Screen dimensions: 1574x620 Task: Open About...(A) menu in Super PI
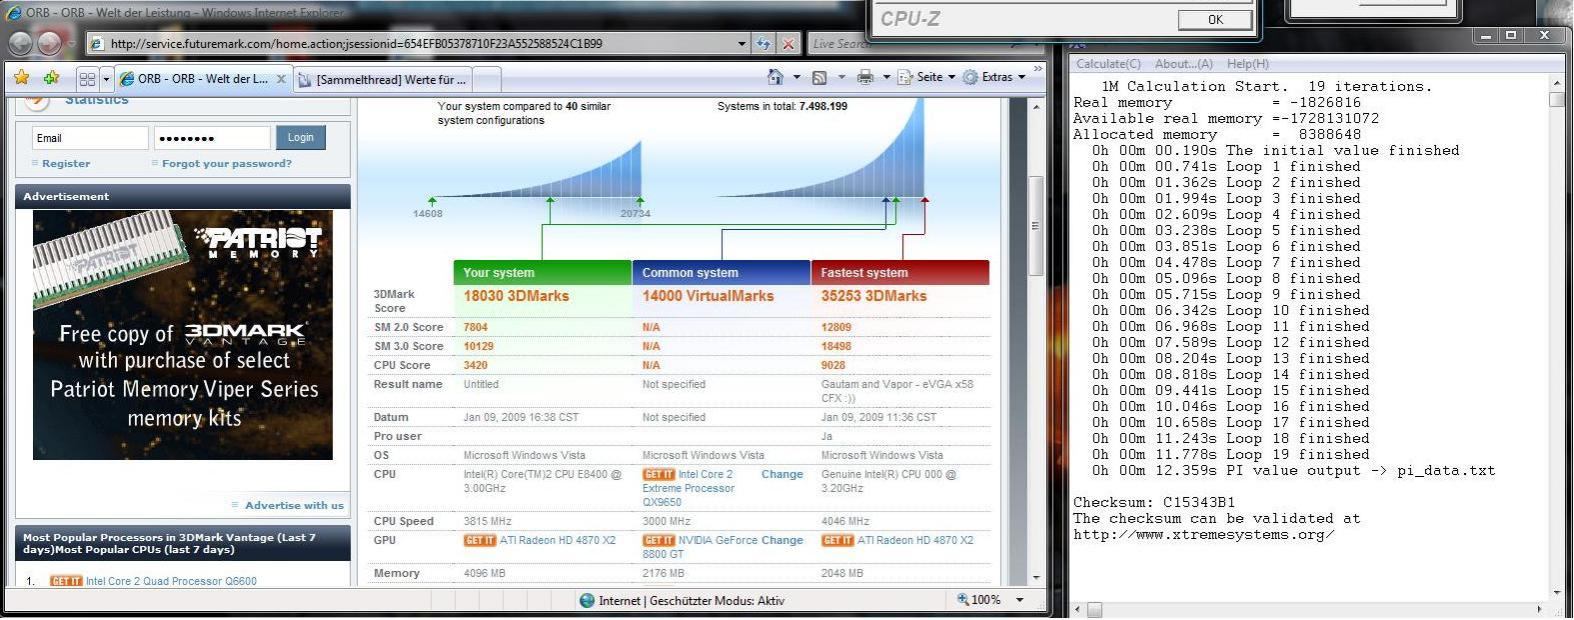(1184, 64)
